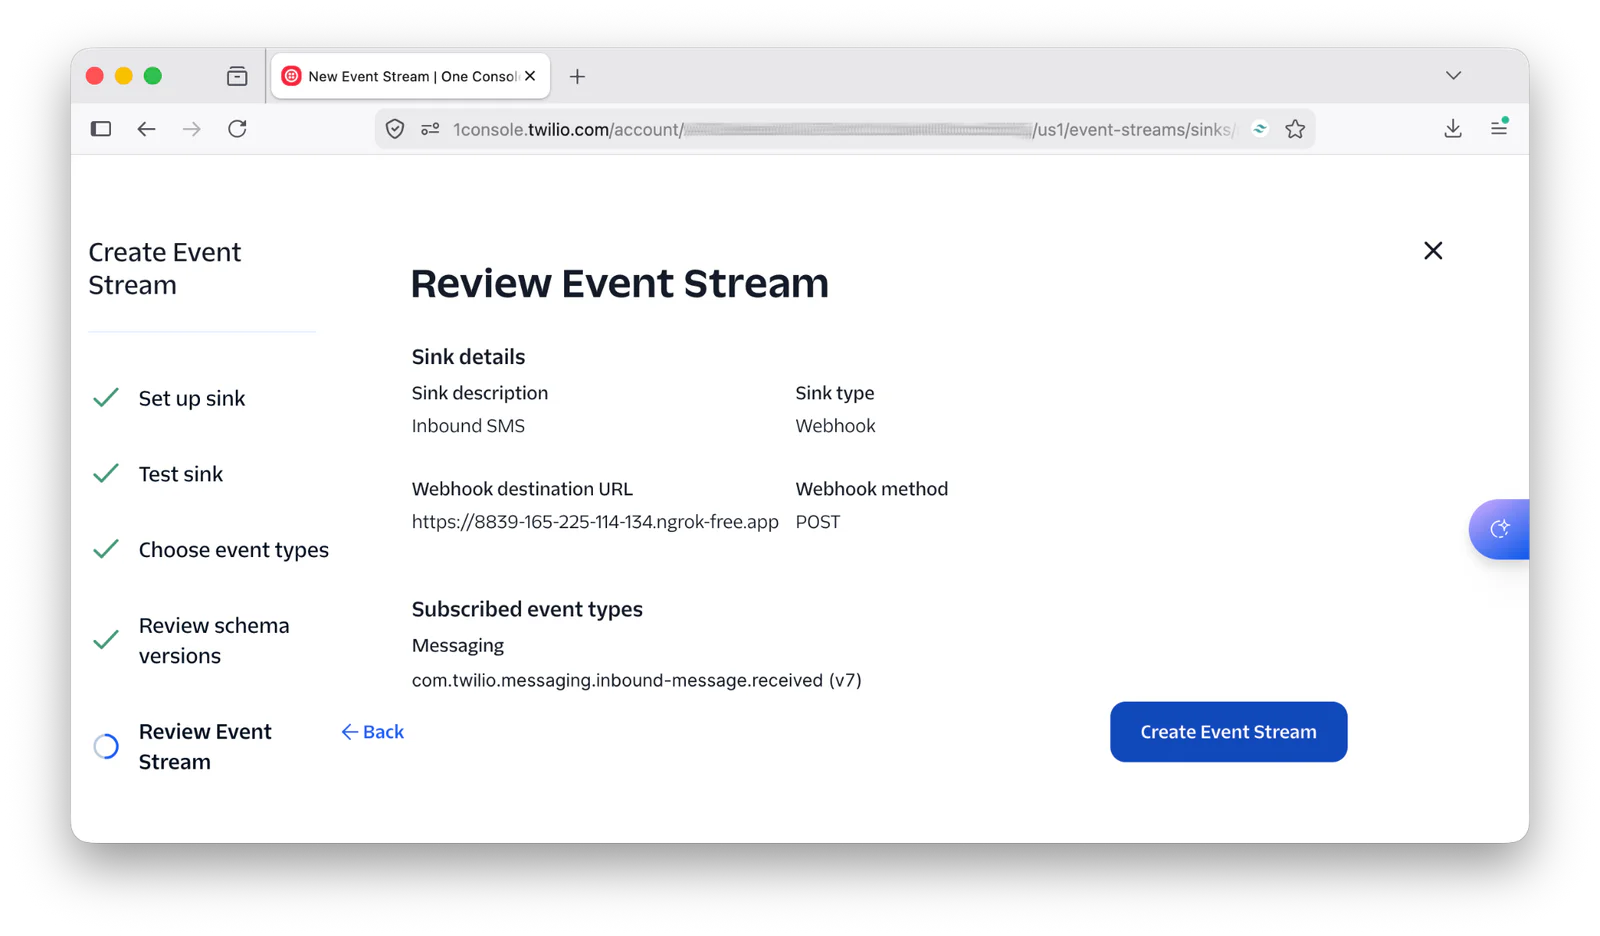This screenshot has height=936, width=1600.
Task: Click the webhook destination ngrok URL text
Action: (595, 522)
